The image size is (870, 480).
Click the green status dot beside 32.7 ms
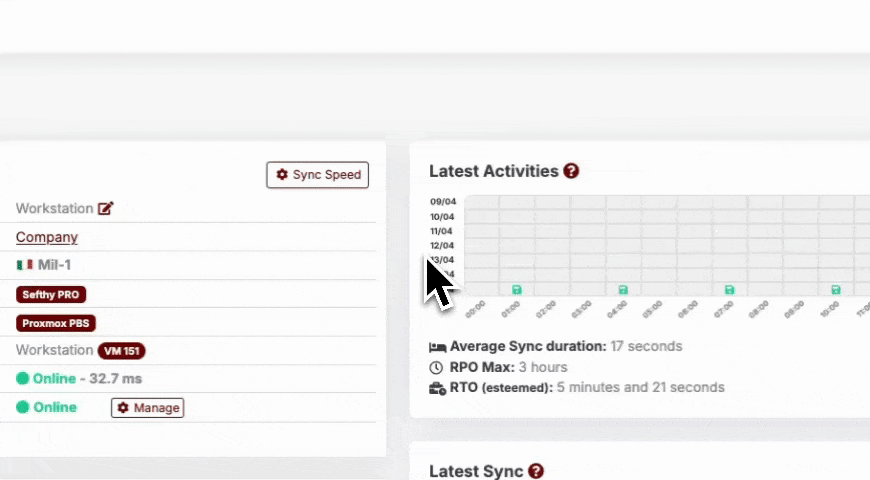pyautogui.click(x=23, y=379)
